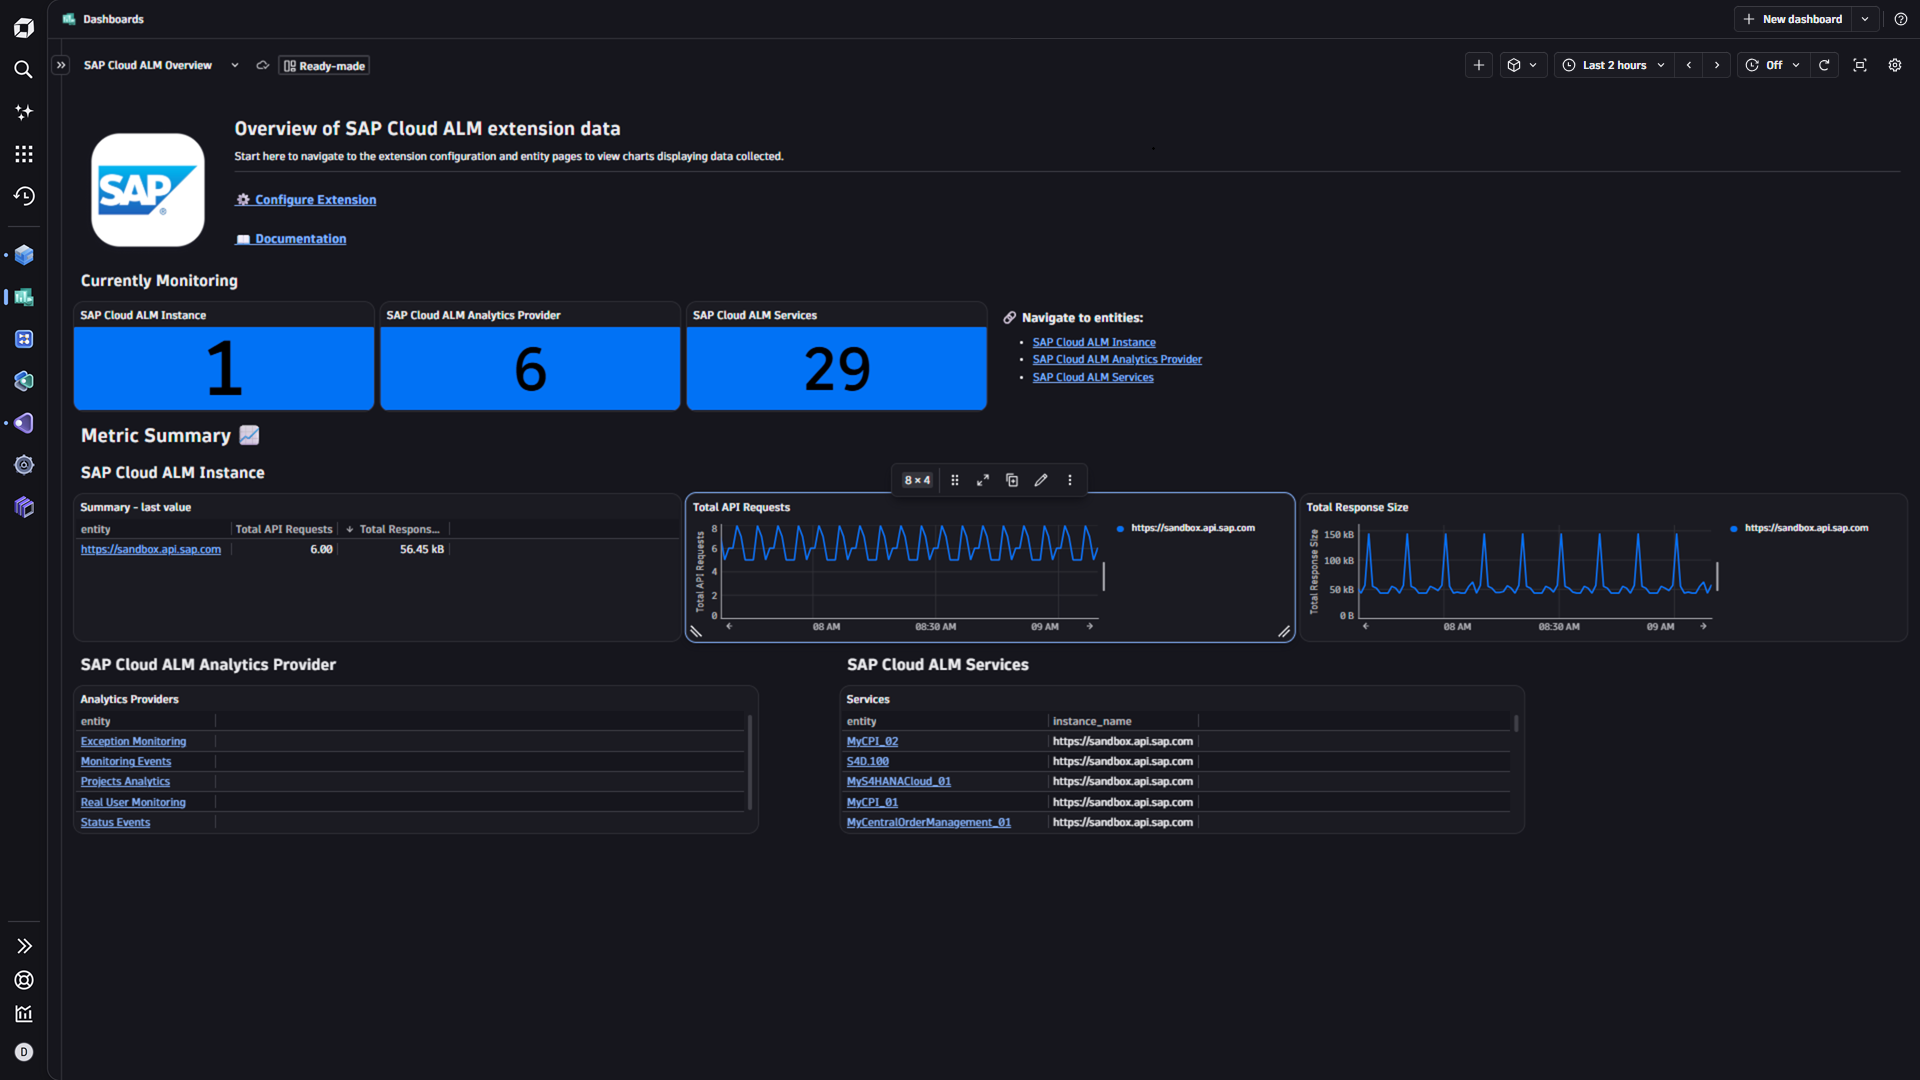This screenshot has height=1080, width=1920.
Task: Toggle fullscreen presentation mode icon
Action: click(1860, 65)
